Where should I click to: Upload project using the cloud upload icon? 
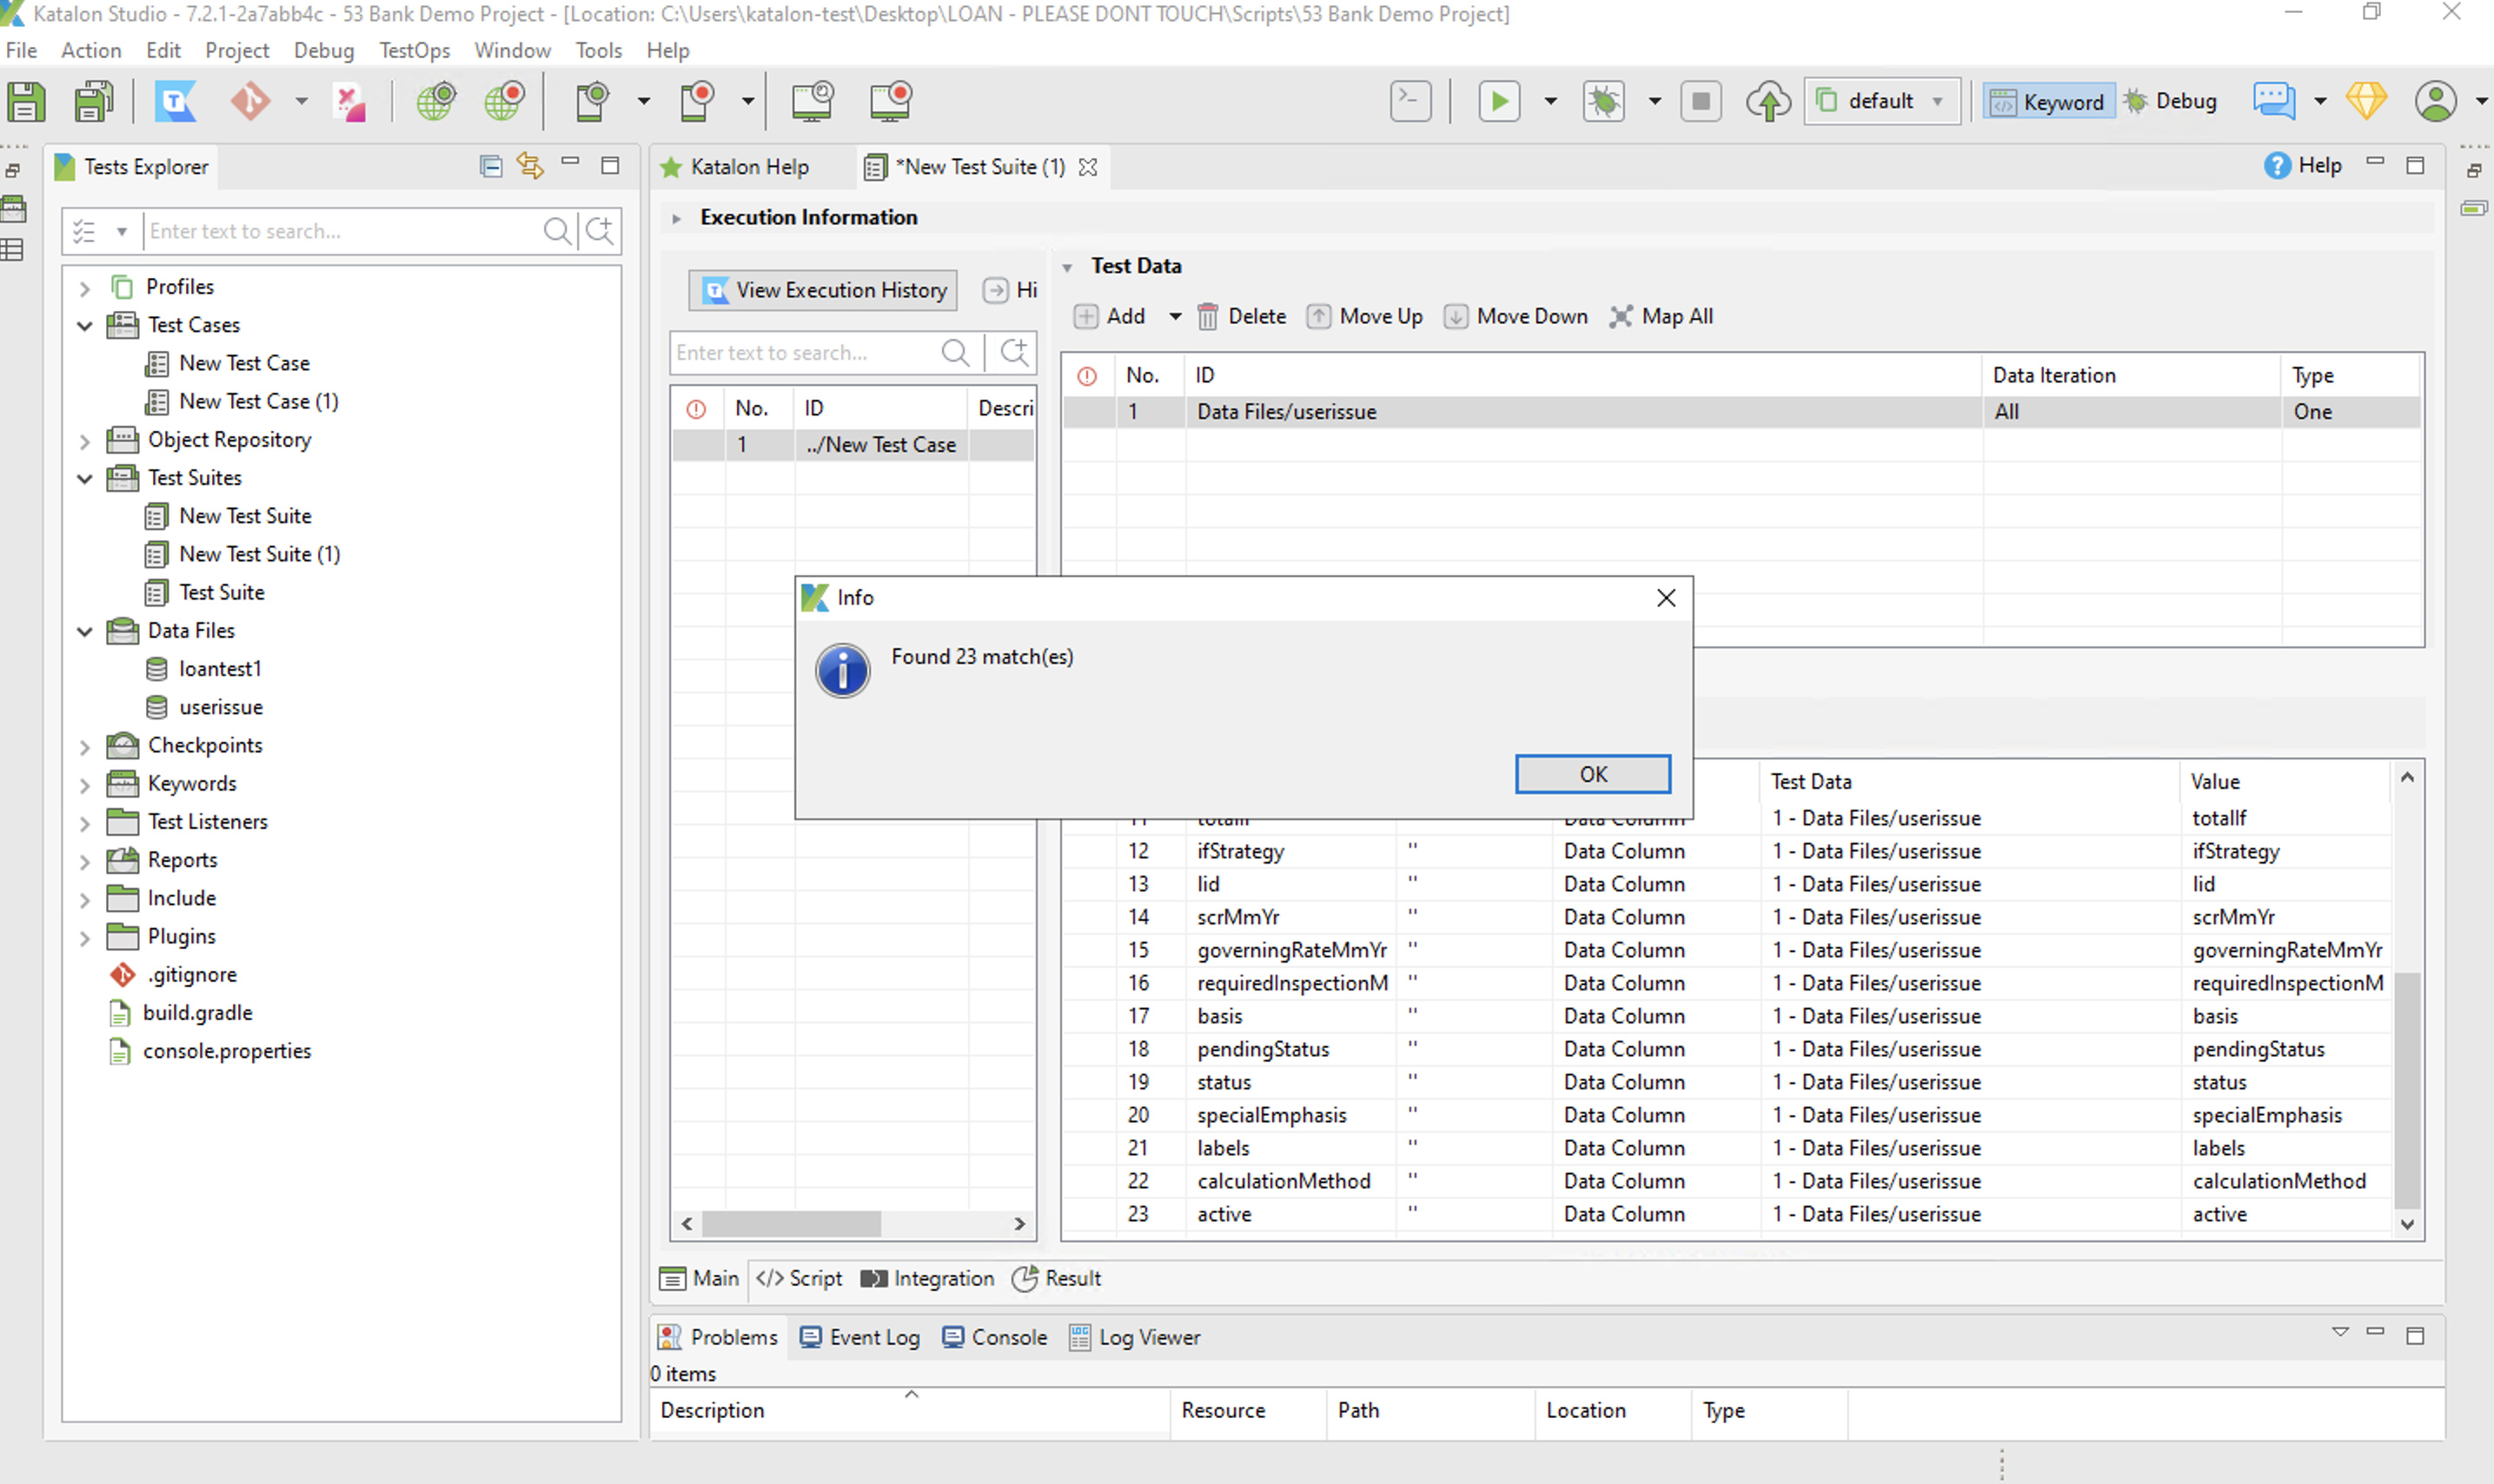point(1768,101)
